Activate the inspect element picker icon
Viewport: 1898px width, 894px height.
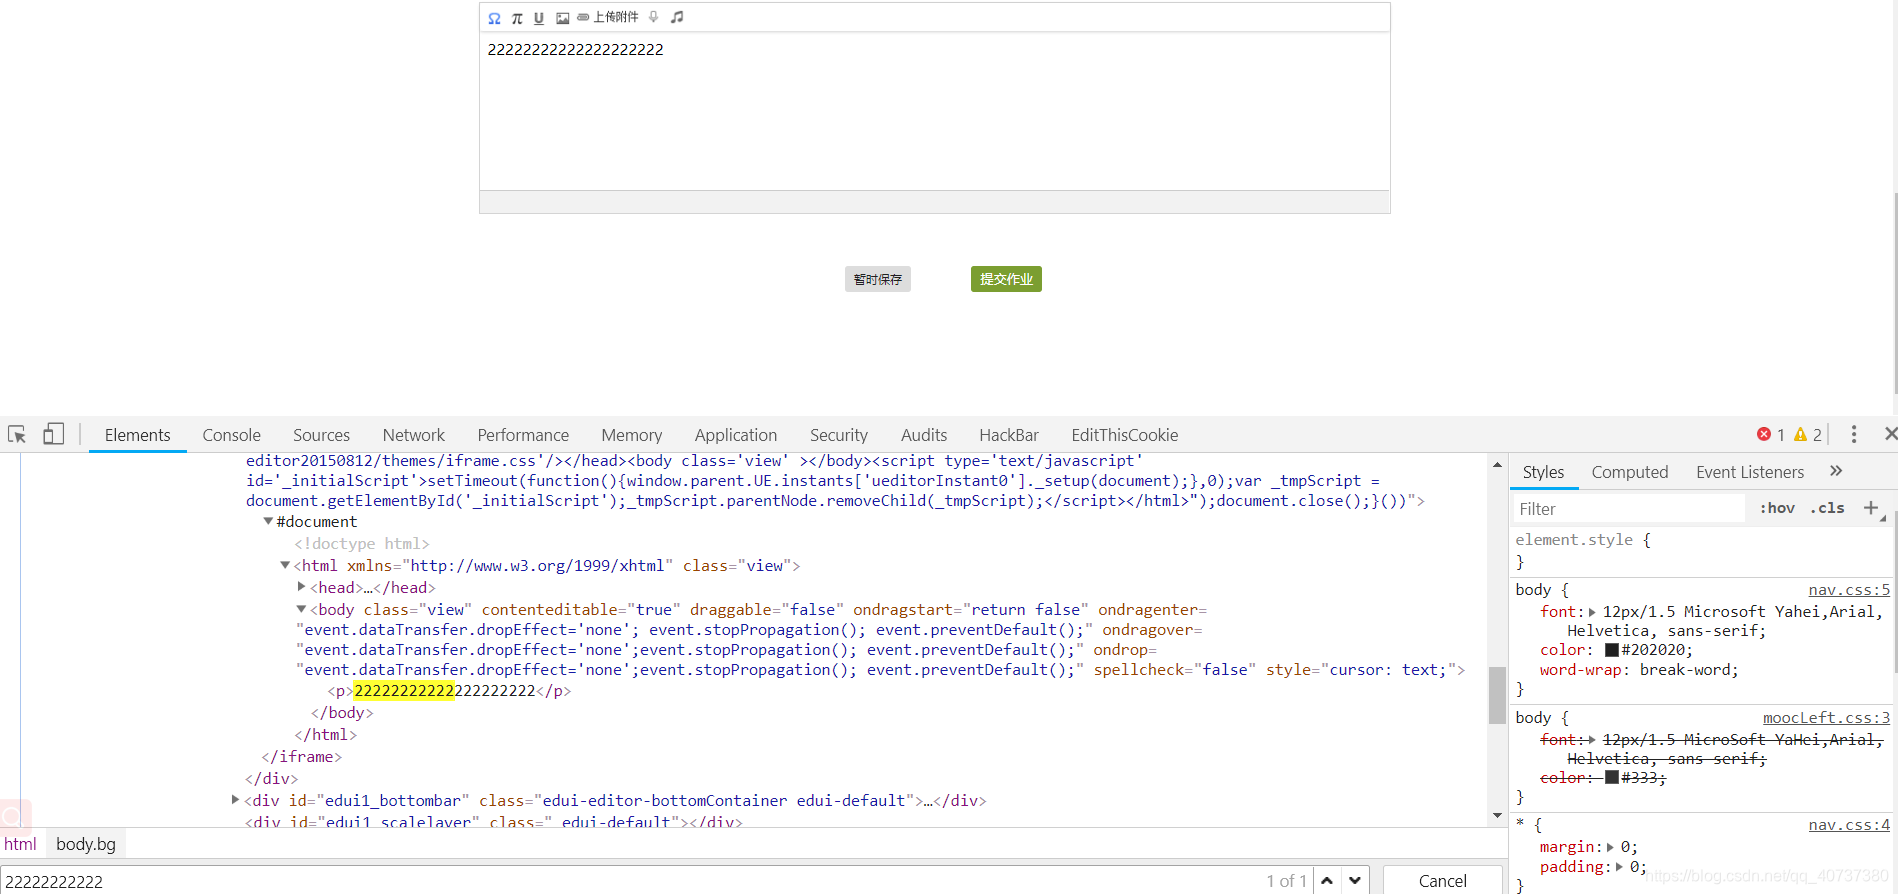click(x=17, y=434)
